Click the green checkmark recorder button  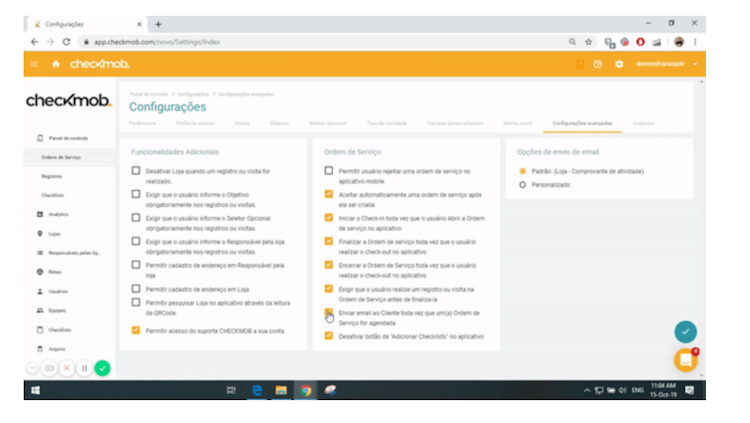coord(102,368)
